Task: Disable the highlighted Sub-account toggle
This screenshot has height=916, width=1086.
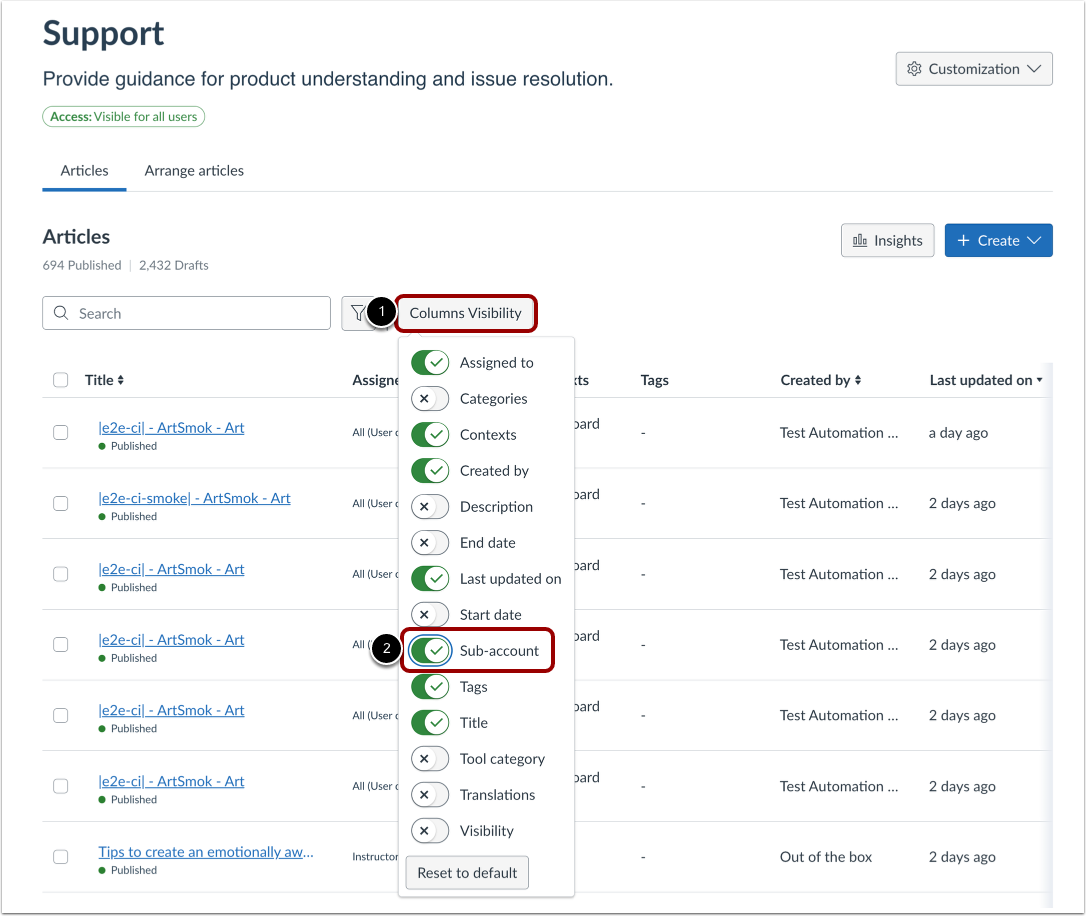Action: click(430, 650)
